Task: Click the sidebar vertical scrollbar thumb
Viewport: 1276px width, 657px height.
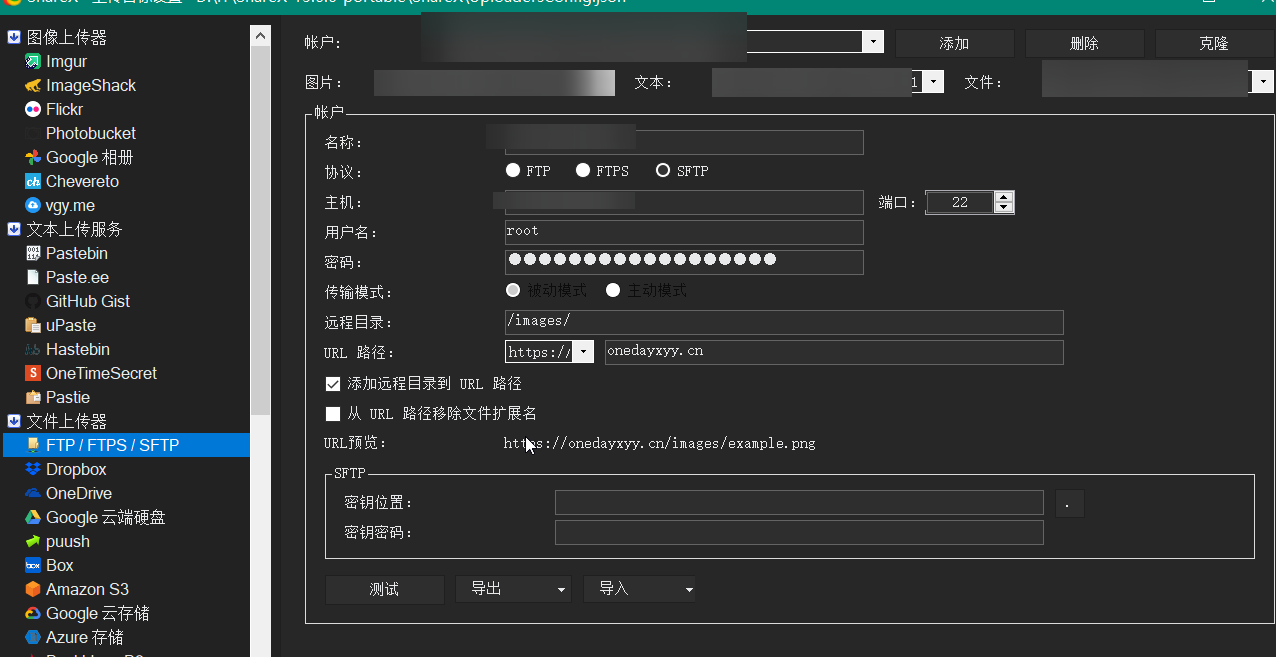Action: pyautogui.click(x=261, y=230)
